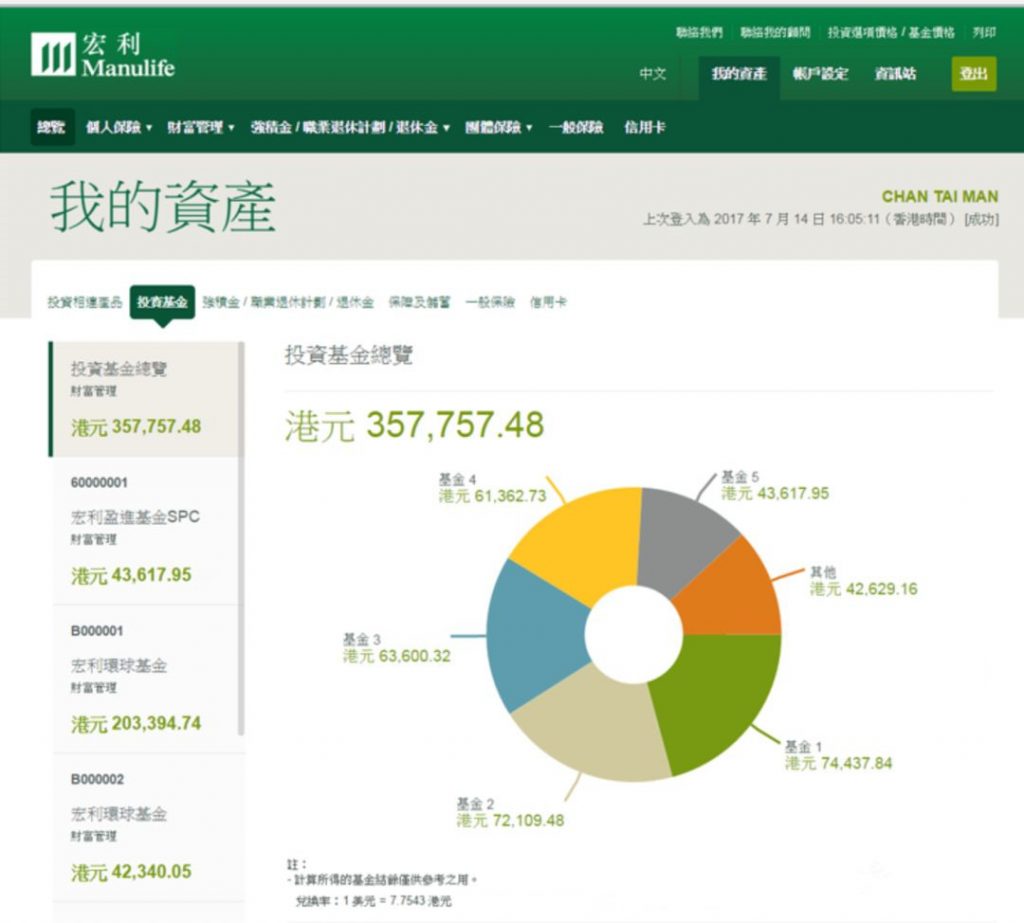The width and height of the screenshot is (1024, 923).
Task: Switch to 一般保險 tab below 我的資產 heading
Action: point(490,302)
